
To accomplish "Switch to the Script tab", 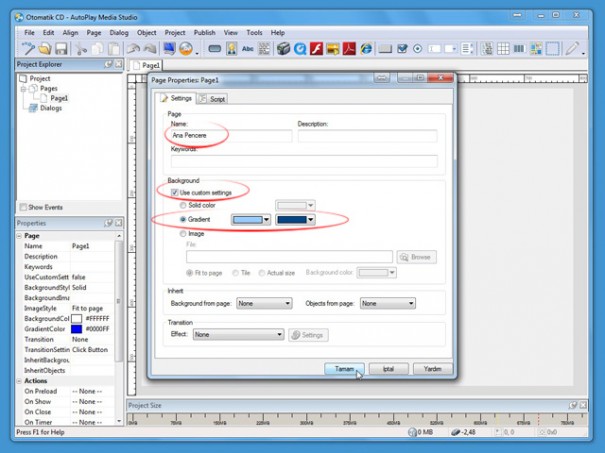I will pos(213,99).
